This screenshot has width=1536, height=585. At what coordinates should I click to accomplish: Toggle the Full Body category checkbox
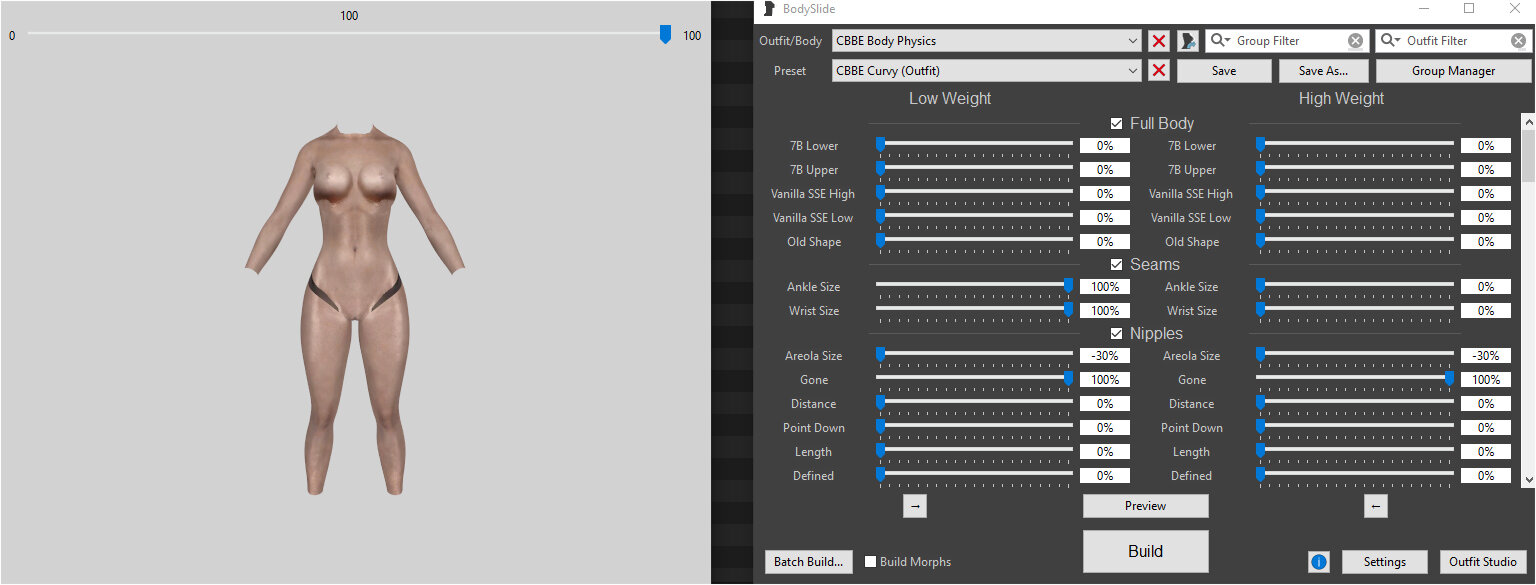click(x=1116, y=124)
